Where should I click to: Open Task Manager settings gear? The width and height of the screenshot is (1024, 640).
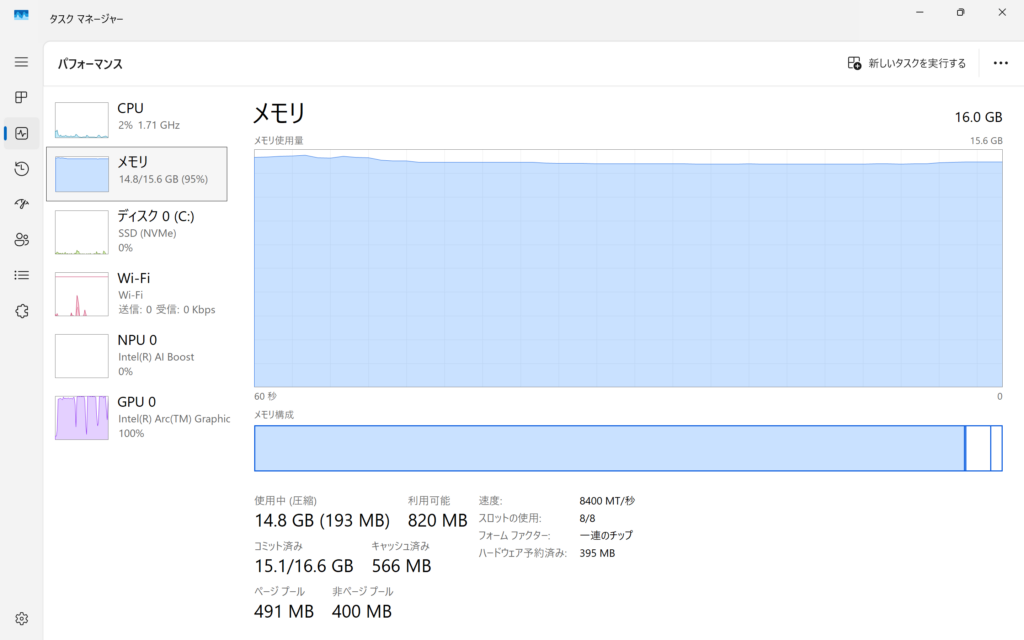(x=22, y=618)
